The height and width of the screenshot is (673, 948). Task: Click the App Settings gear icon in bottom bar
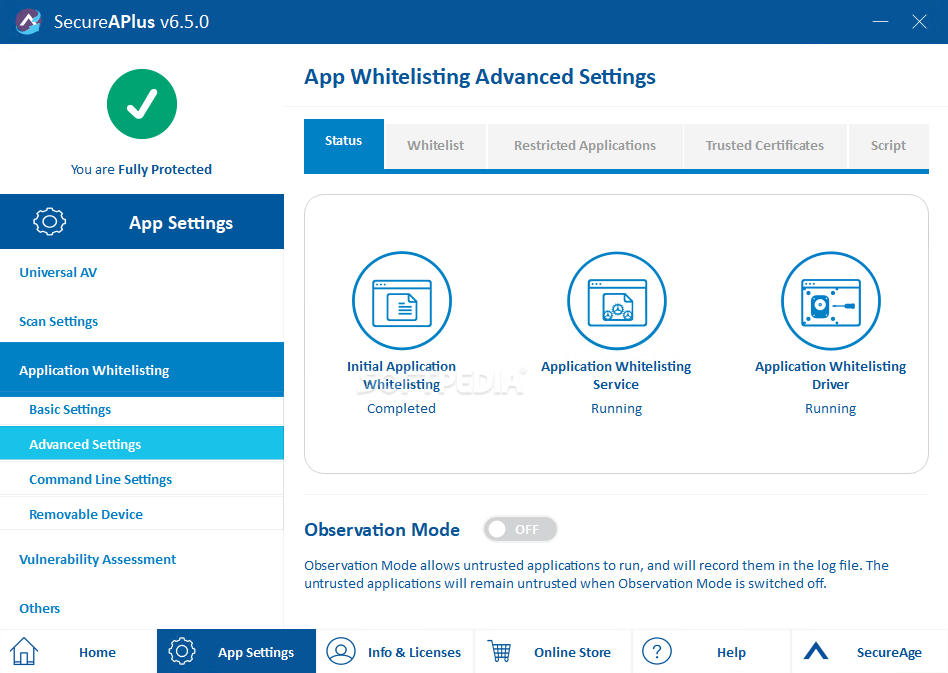[182, 651]
